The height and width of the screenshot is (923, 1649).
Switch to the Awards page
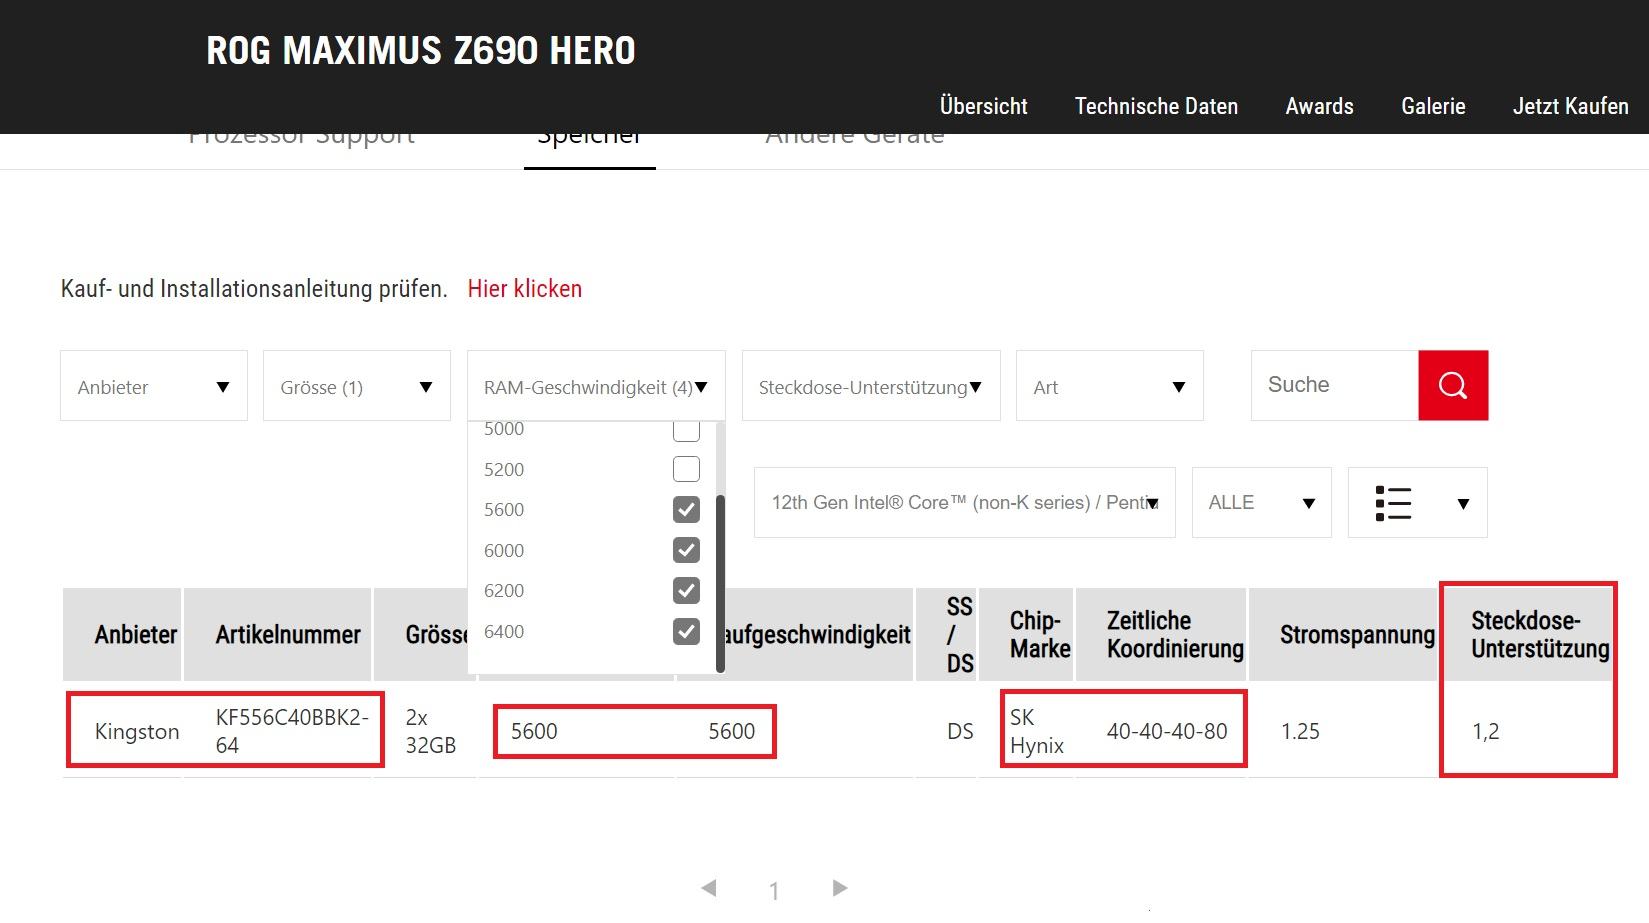coord(1319,106)
